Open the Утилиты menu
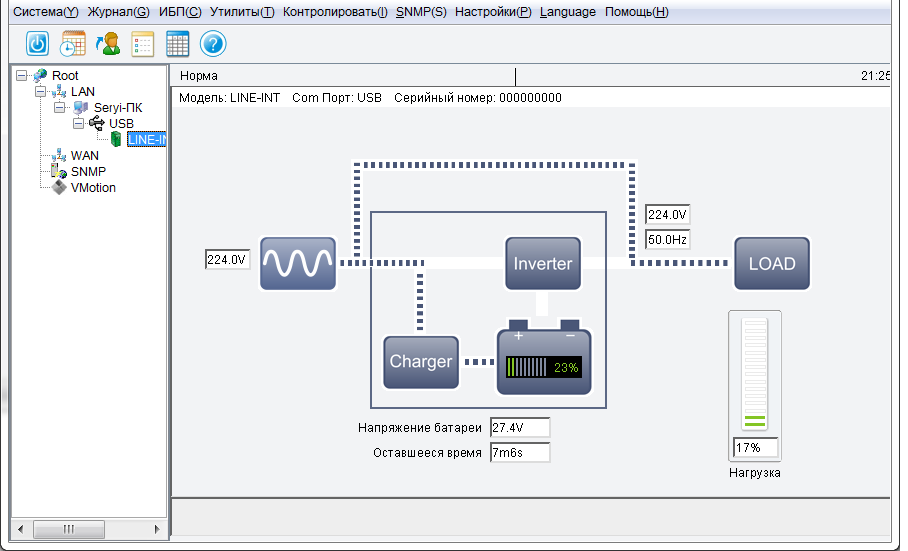Image resolution: width=908 pixels, height=551 pixels. click(242, 12)
